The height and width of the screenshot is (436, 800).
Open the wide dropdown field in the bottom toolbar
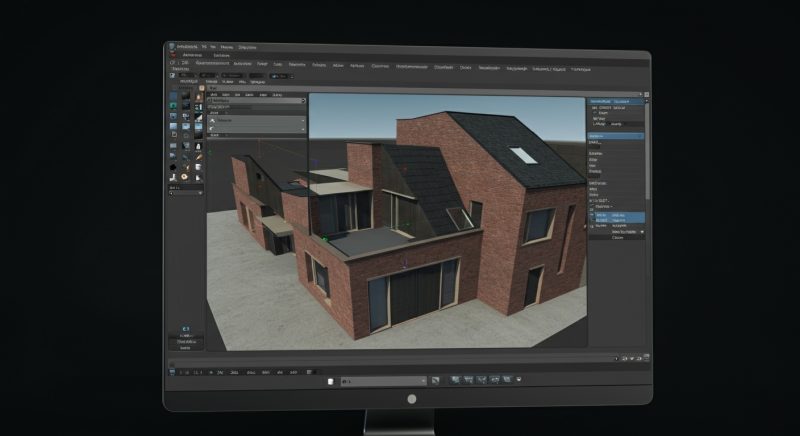(385, 381)
